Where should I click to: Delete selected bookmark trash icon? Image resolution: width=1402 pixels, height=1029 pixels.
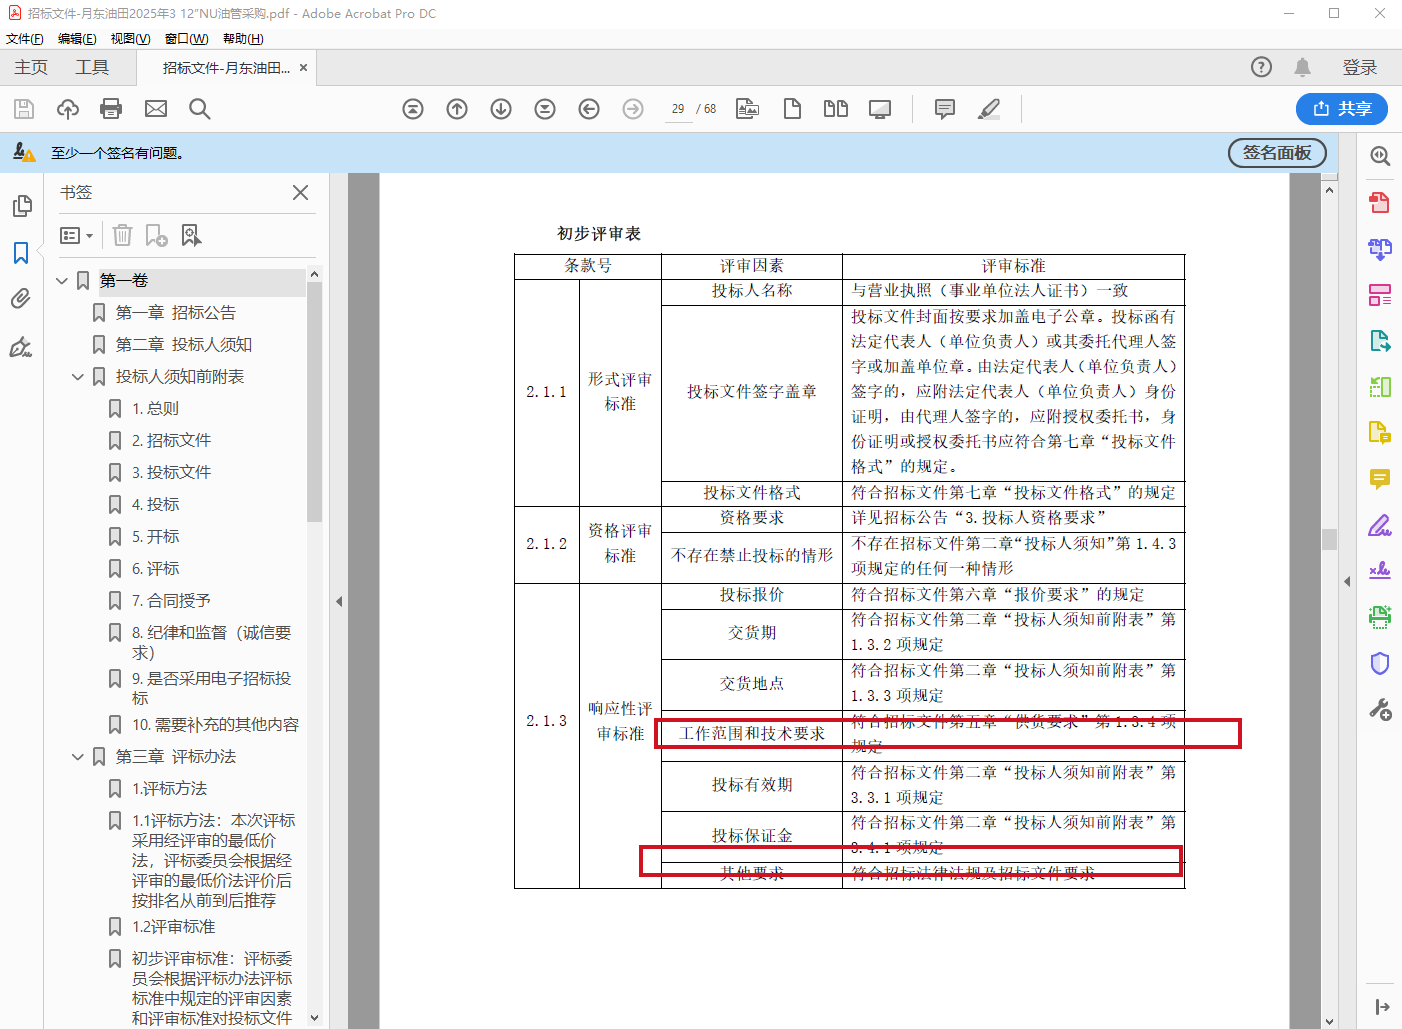point(122,235)
